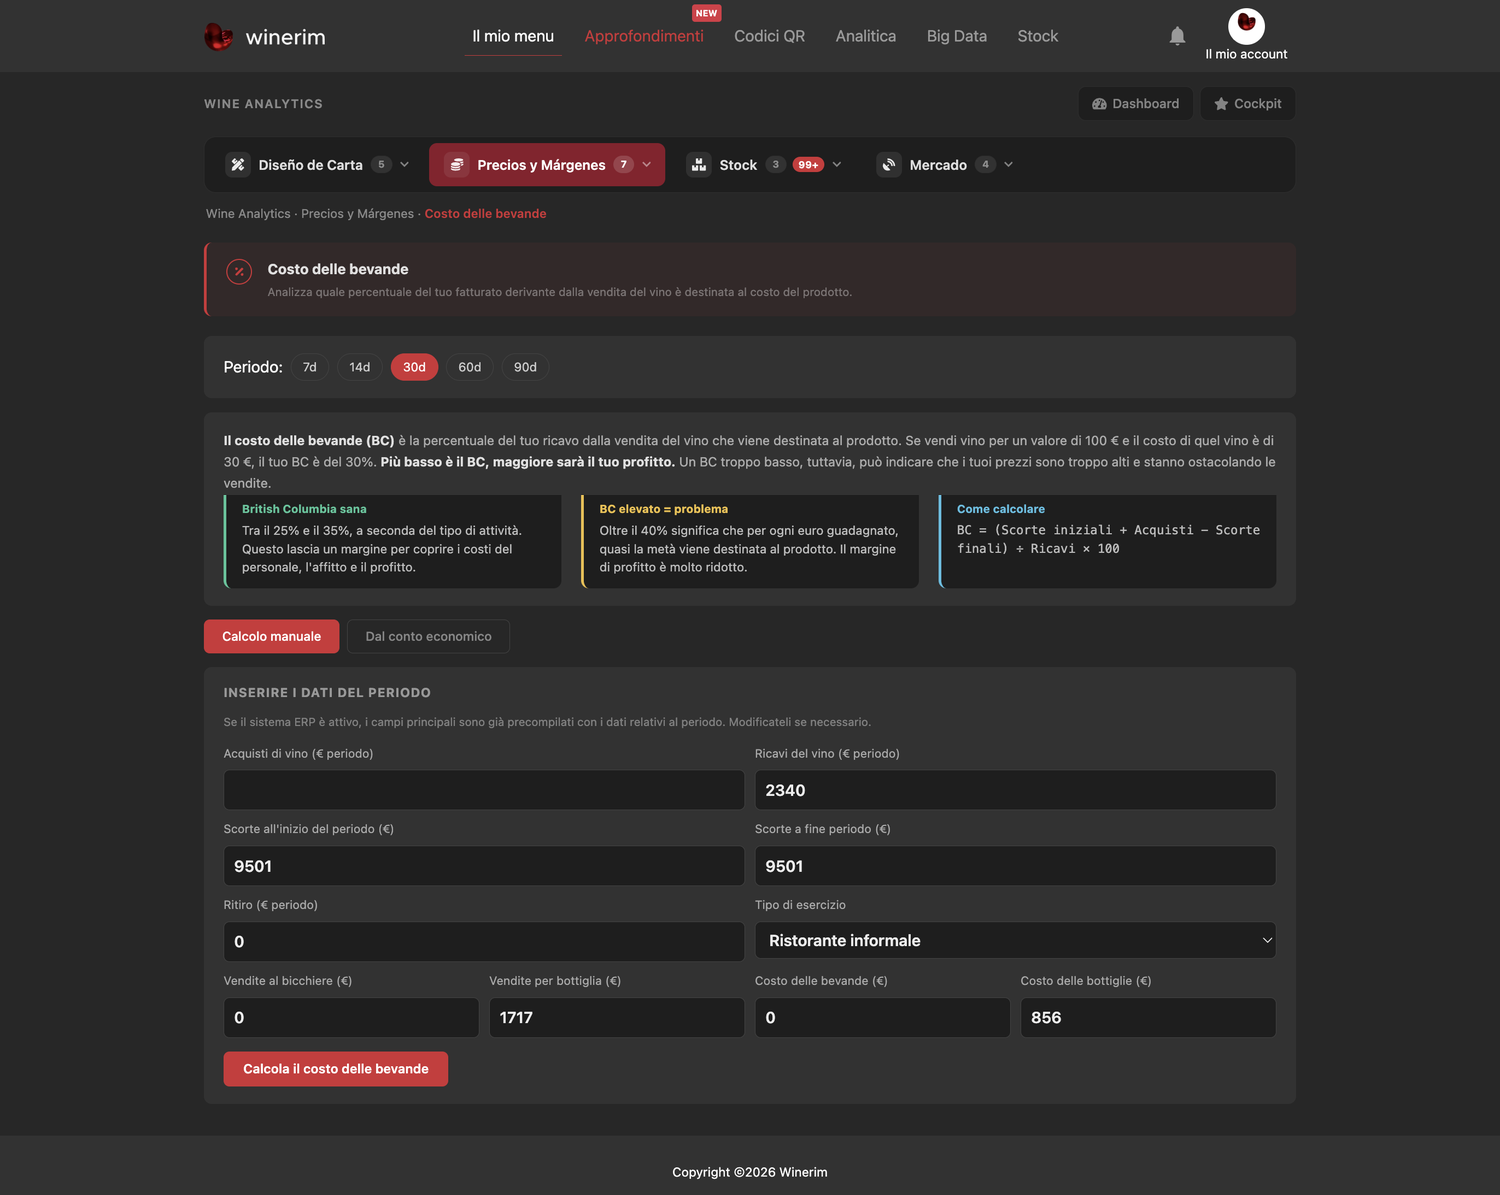Open the Cockpit button
The width and height of the screenshot is (1500, 1195).
[x=1248, y=104]
